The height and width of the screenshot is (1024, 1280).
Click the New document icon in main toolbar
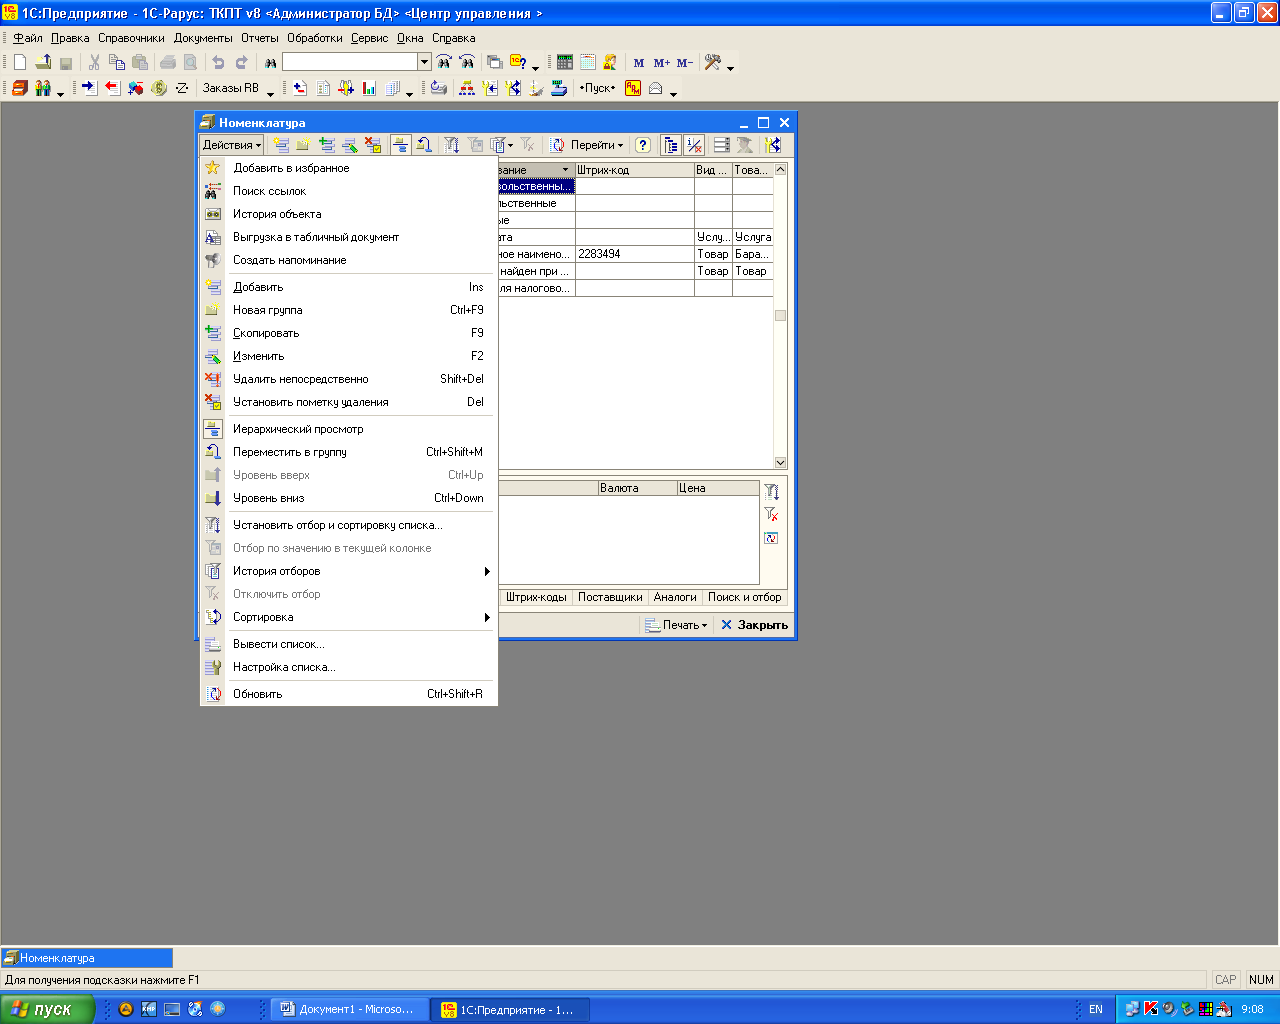20,62
